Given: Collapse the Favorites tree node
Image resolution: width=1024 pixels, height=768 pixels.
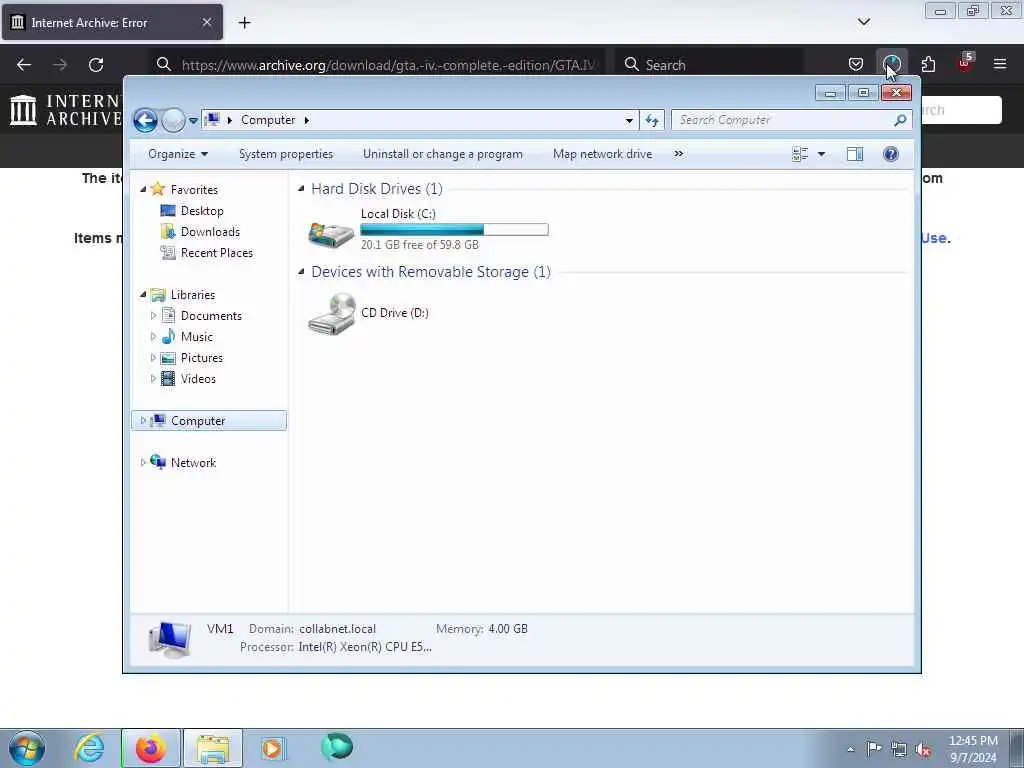Looking at the screenshot, I should pyautogui.click(x=143, y=189).
